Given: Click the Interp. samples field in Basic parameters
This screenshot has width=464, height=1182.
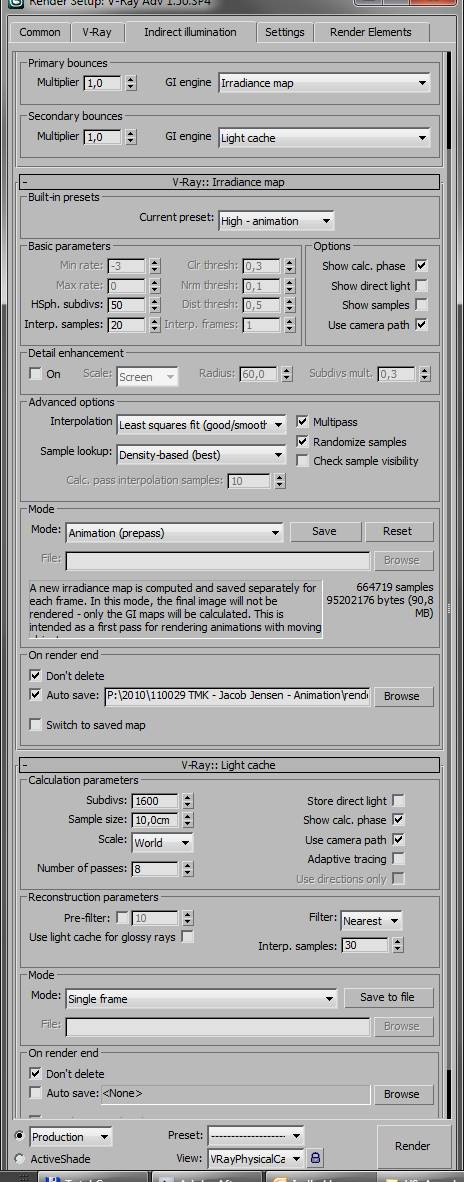Looking at the screenshot, I should click(127, 325).
